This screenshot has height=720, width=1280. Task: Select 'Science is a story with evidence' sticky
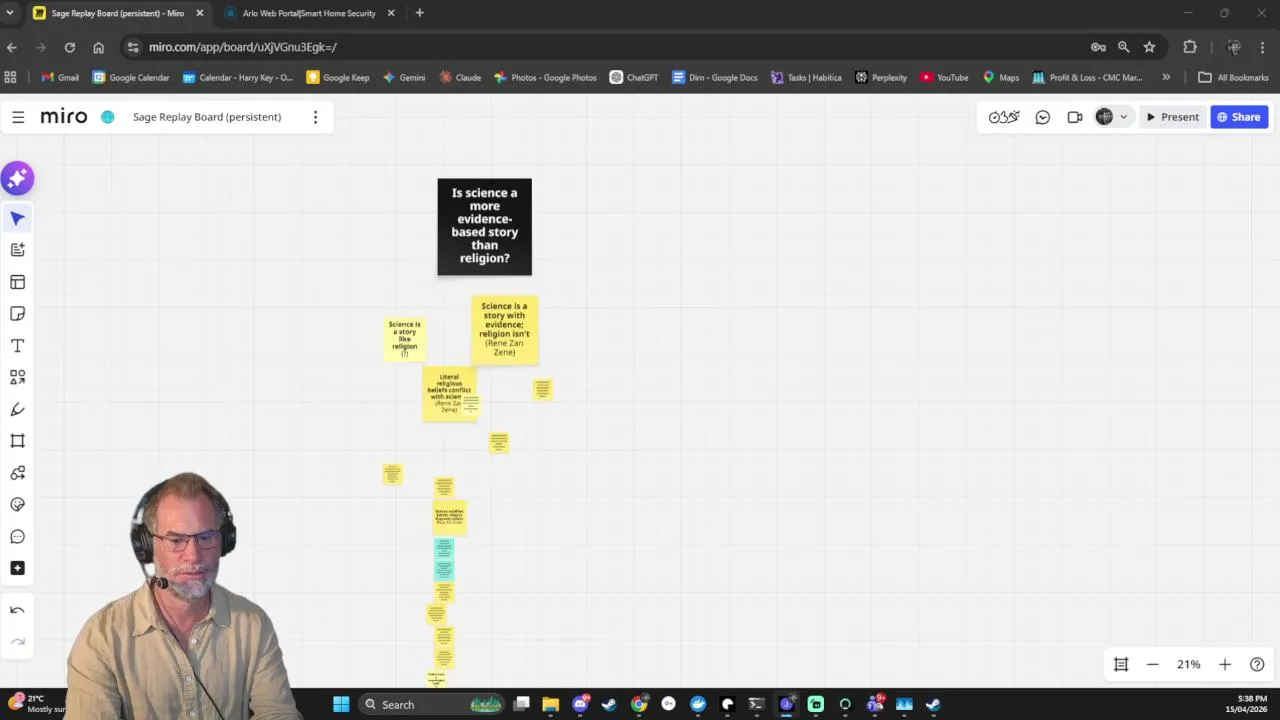504,329
